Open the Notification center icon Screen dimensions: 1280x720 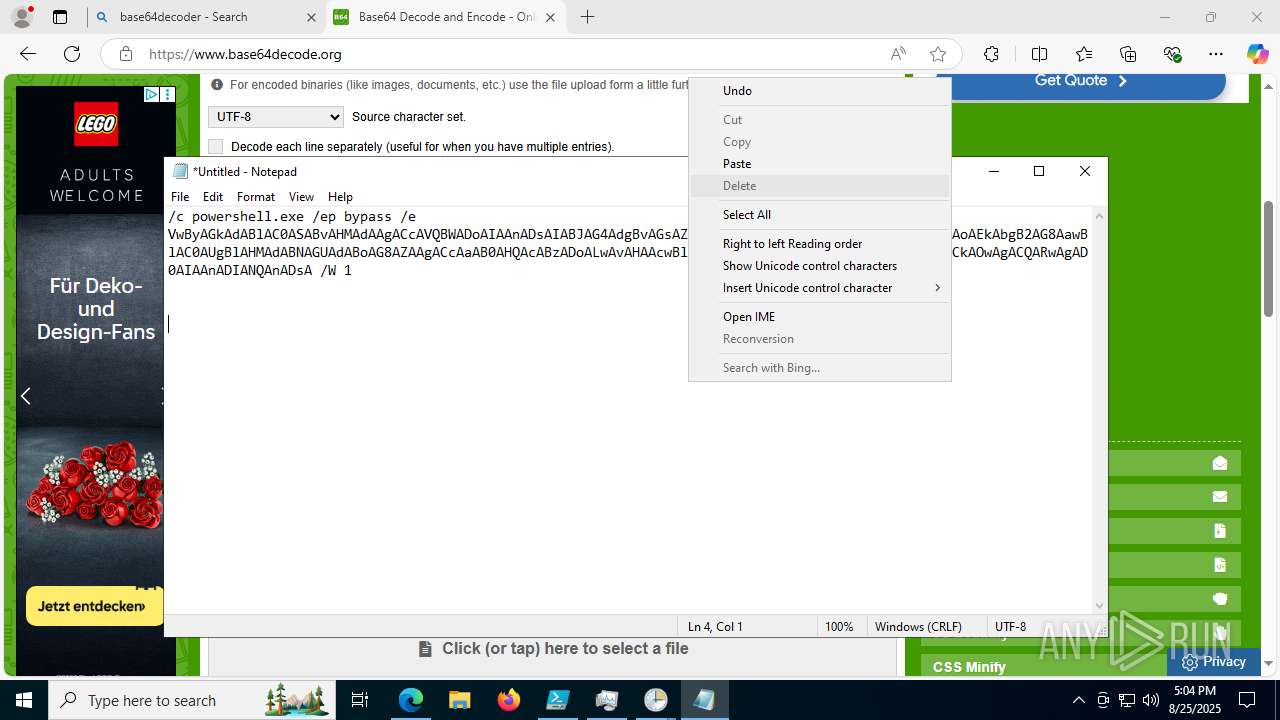1247,700
